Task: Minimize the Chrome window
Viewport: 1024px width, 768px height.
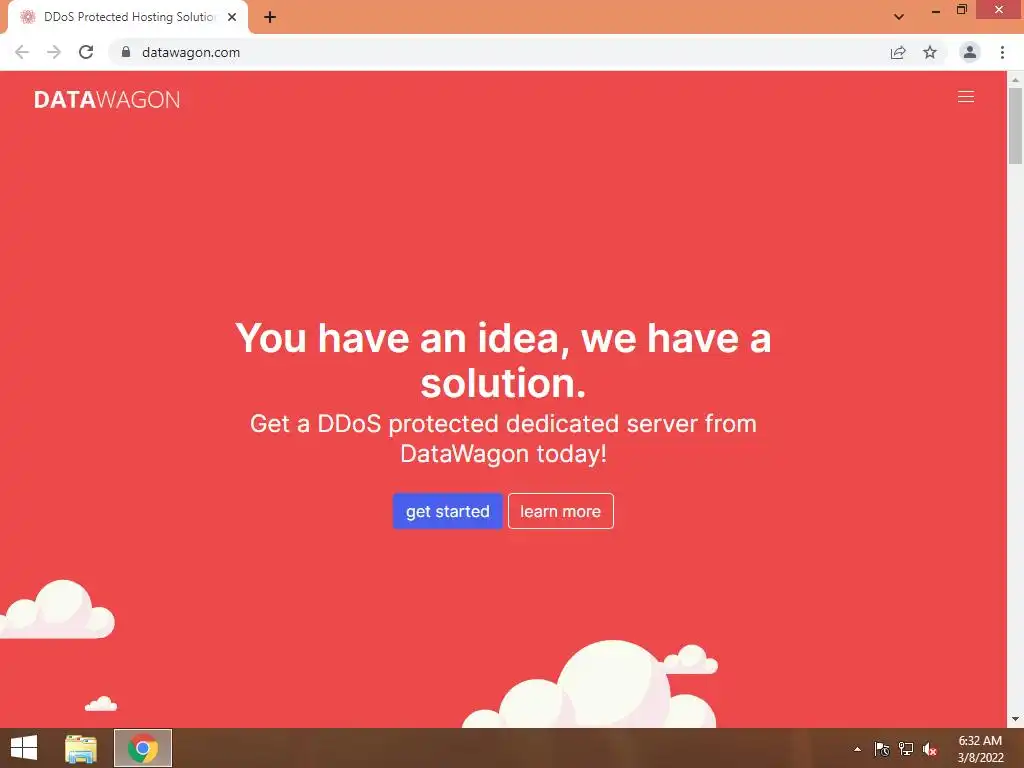Action: (936, 11)
